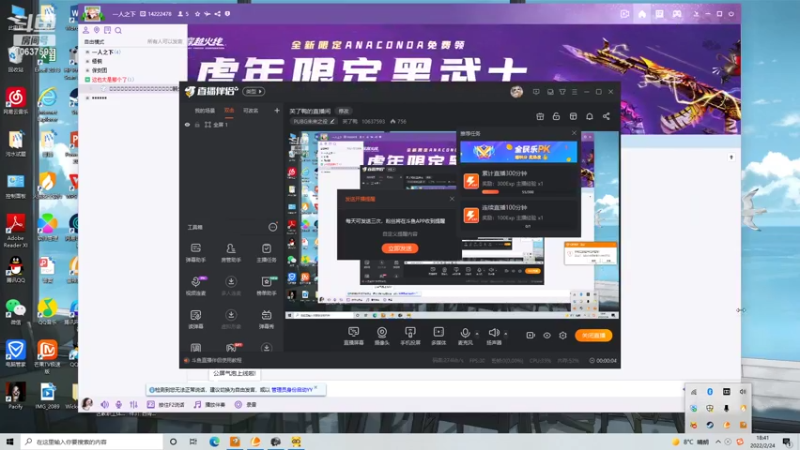Open the YY home icon in top bar

coord(642,14)
